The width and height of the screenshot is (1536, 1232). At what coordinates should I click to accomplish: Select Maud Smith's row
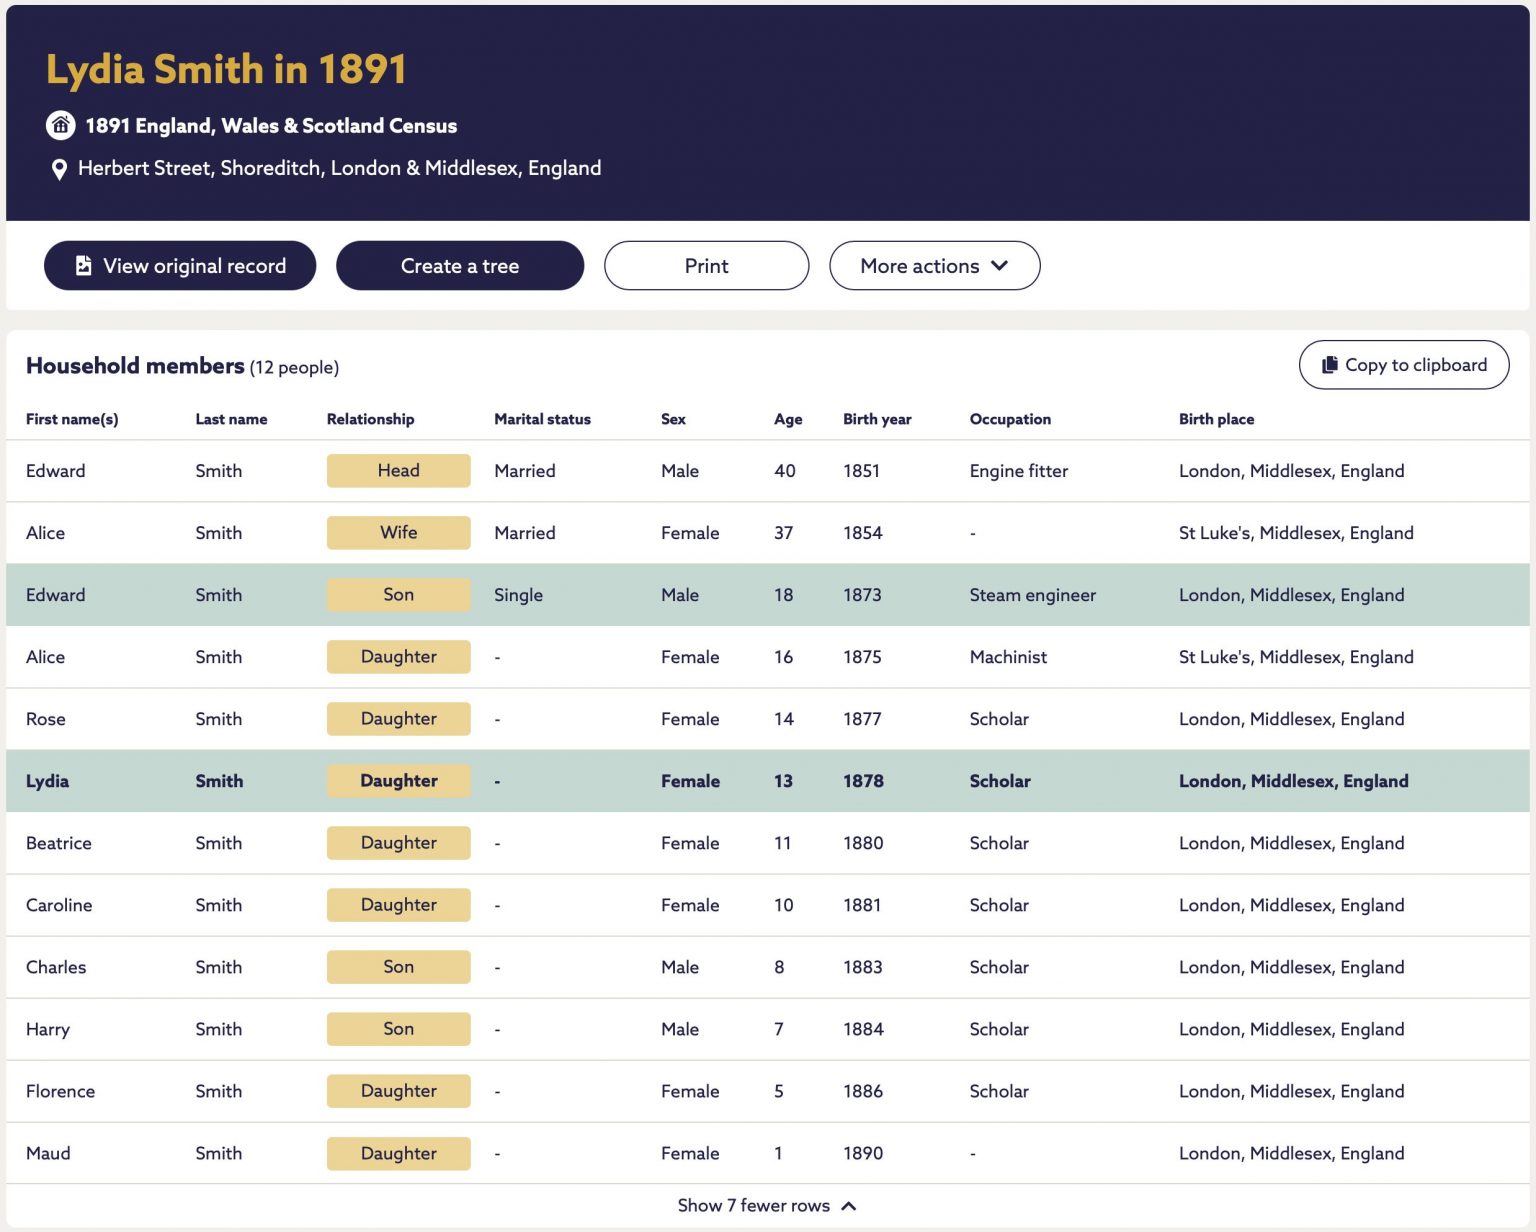coord(768,1153)
